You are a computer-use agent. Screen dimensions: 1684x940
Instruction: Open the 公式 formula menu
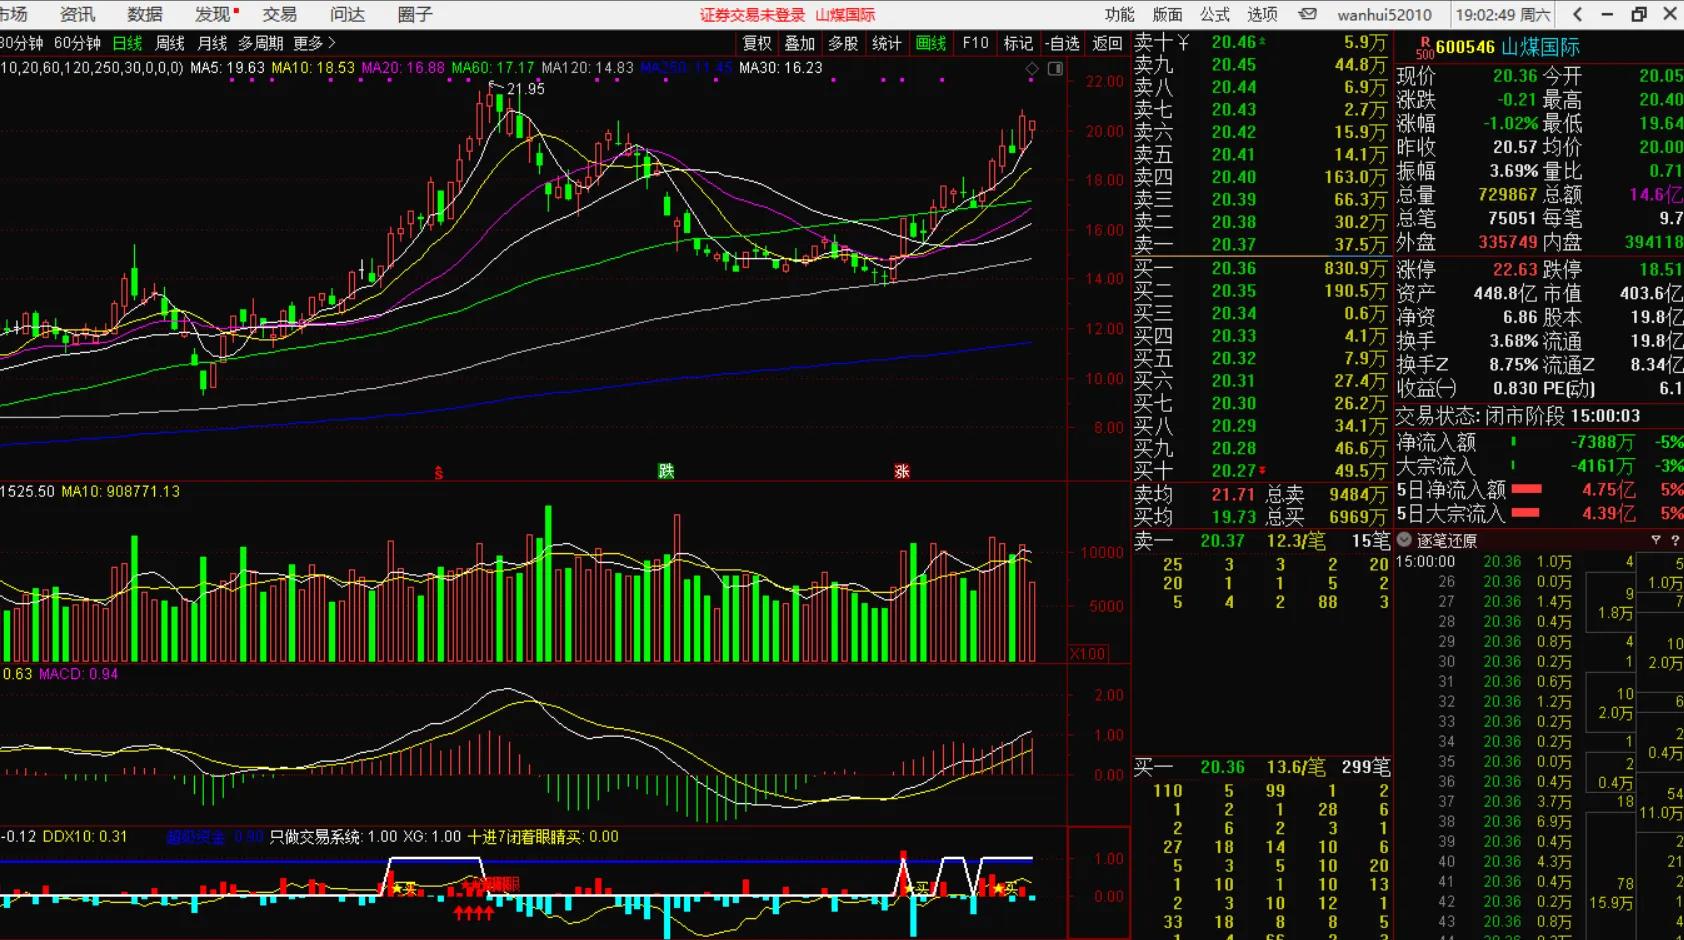coord(1215,14)
